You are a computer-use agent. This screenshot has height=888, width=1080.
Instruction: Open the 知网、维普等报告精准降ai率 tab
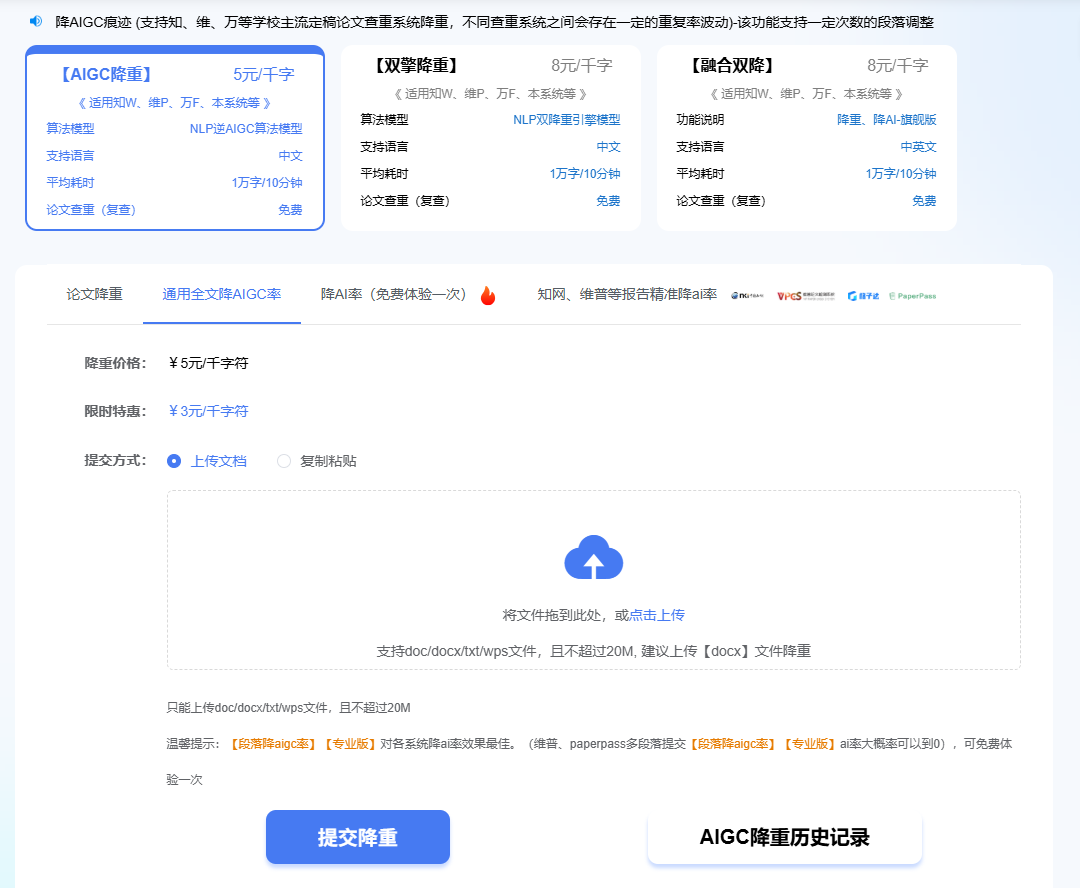tap(627, 294)
